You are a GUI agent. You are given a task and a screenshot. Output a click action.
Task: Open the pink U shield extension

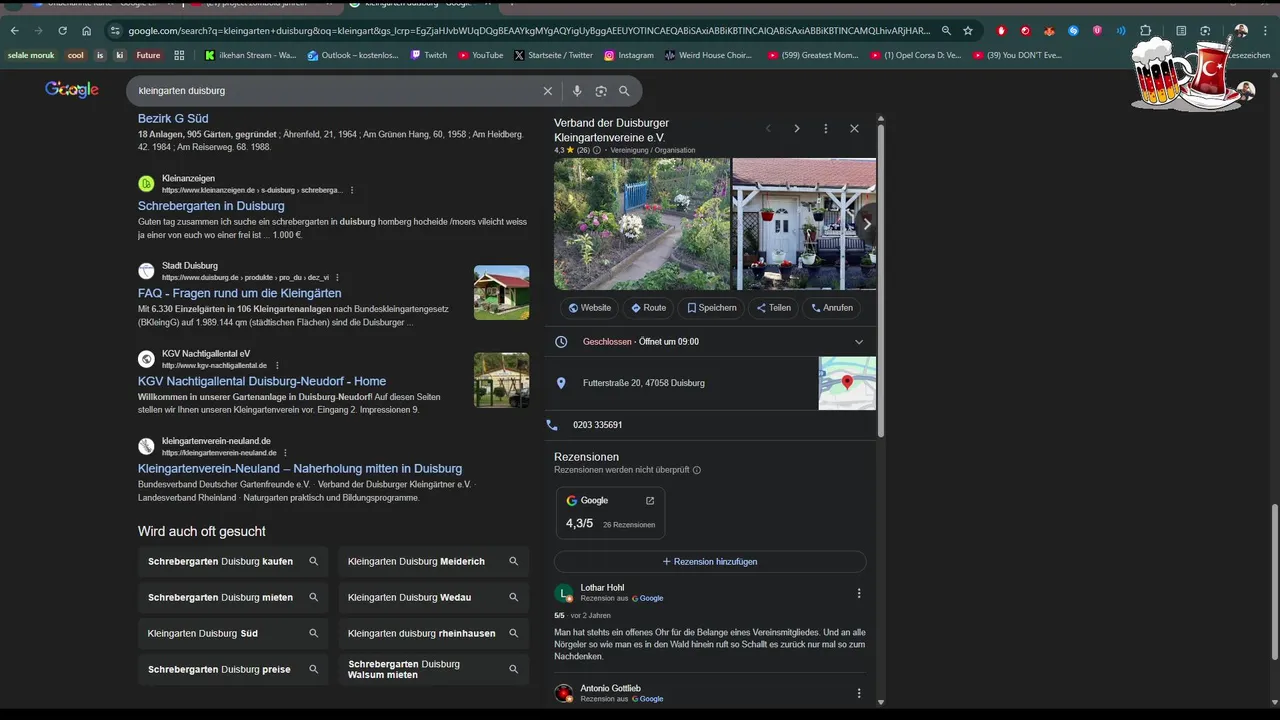(1097, 31)
